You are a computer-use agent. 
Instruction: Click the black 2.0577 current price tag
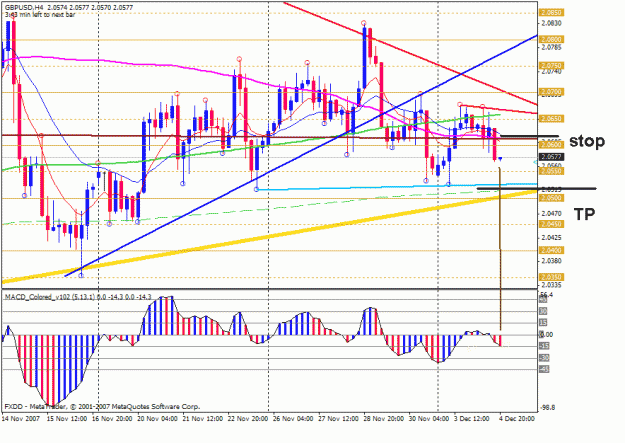(551, 157)
